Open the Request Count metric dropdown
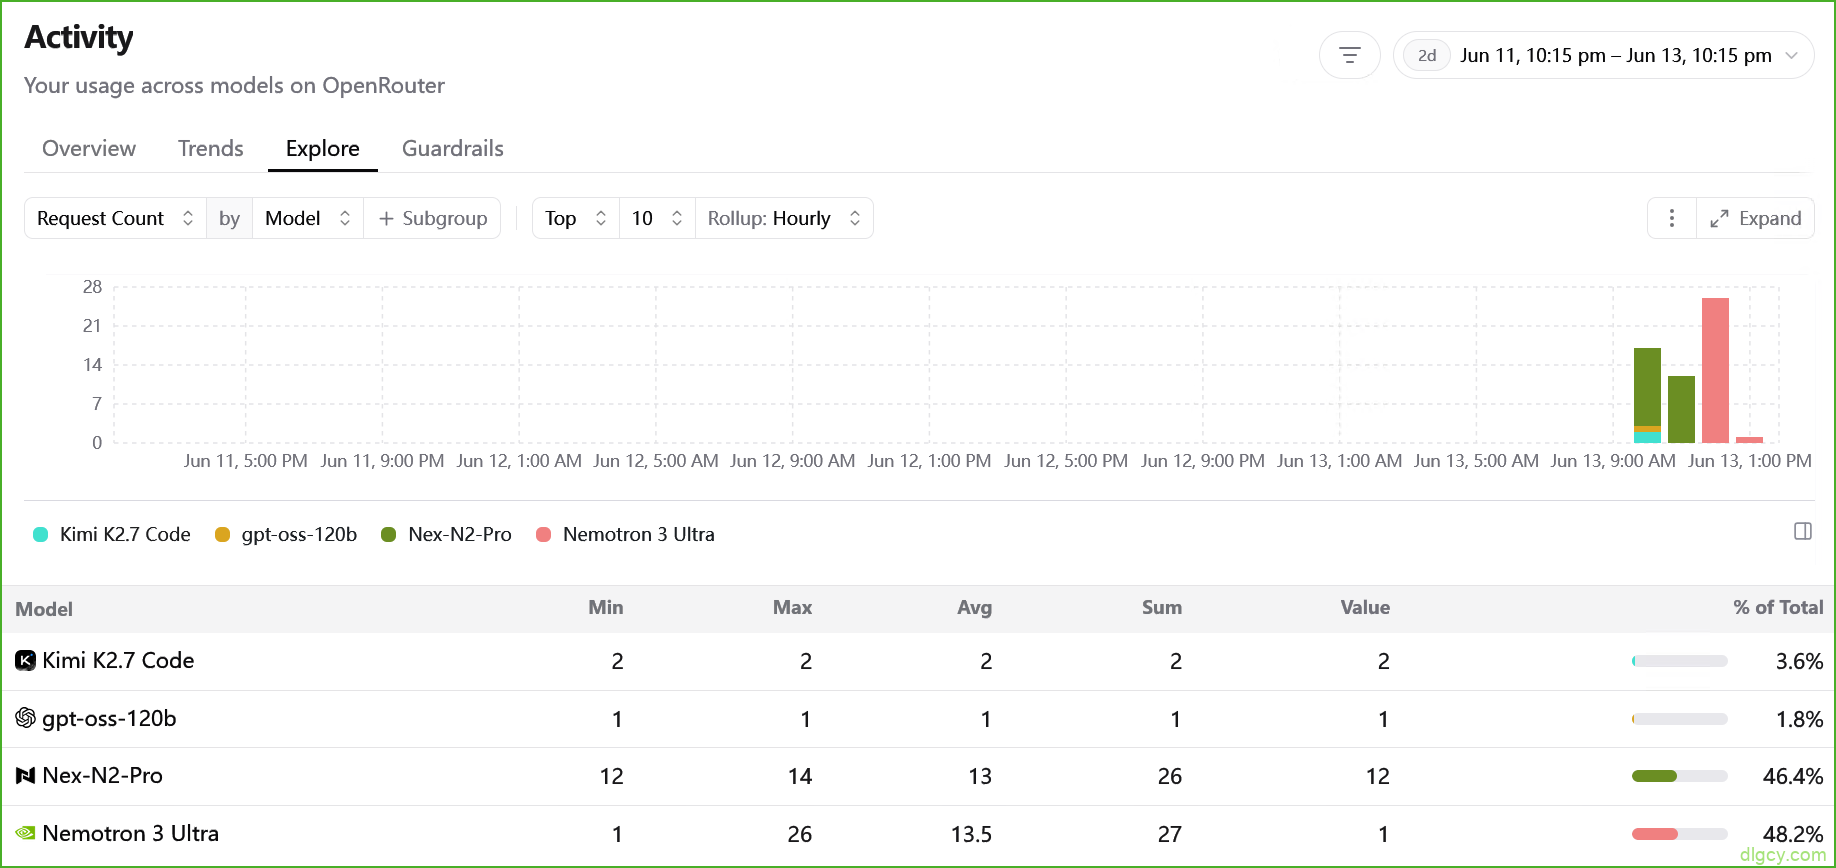The width and height of the screenshot is (1836, 868). 115,218
